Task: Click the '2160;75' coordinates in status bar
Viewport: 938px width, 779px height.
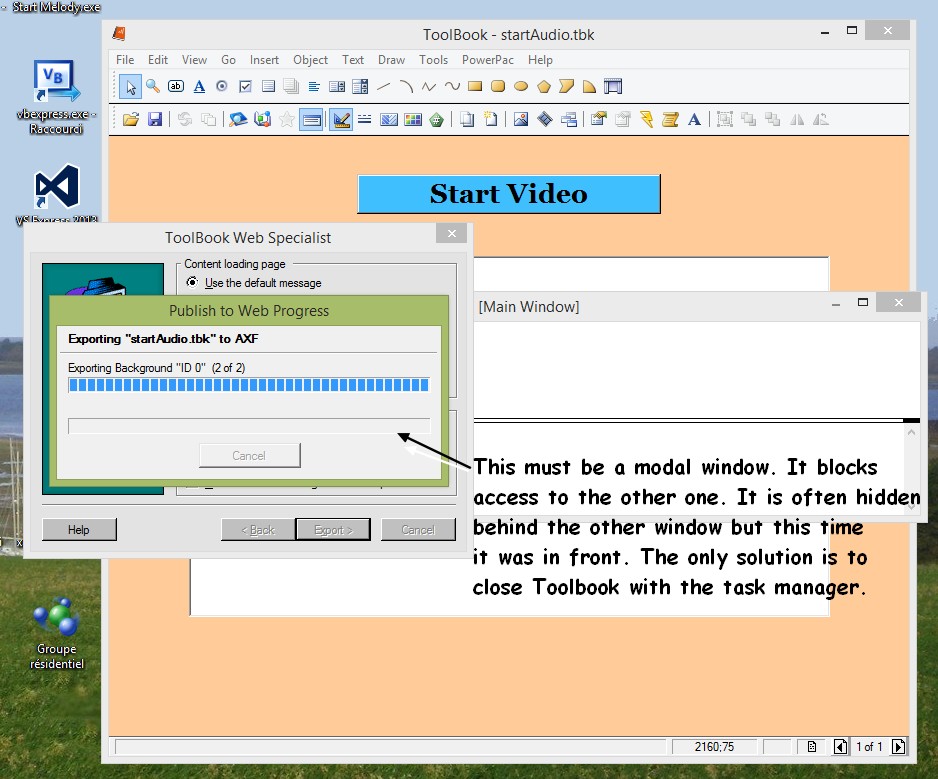Action: [x=714, y=747]
